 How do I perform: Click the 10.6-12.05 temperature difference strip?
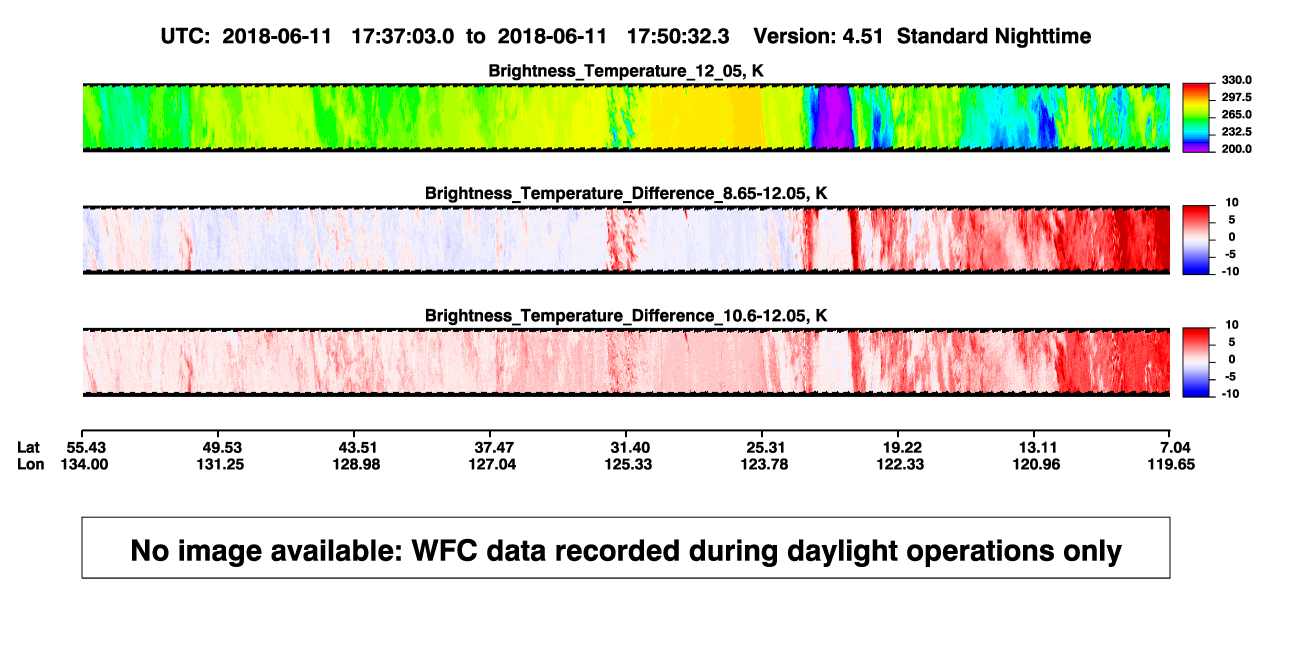tap(626, 362)
